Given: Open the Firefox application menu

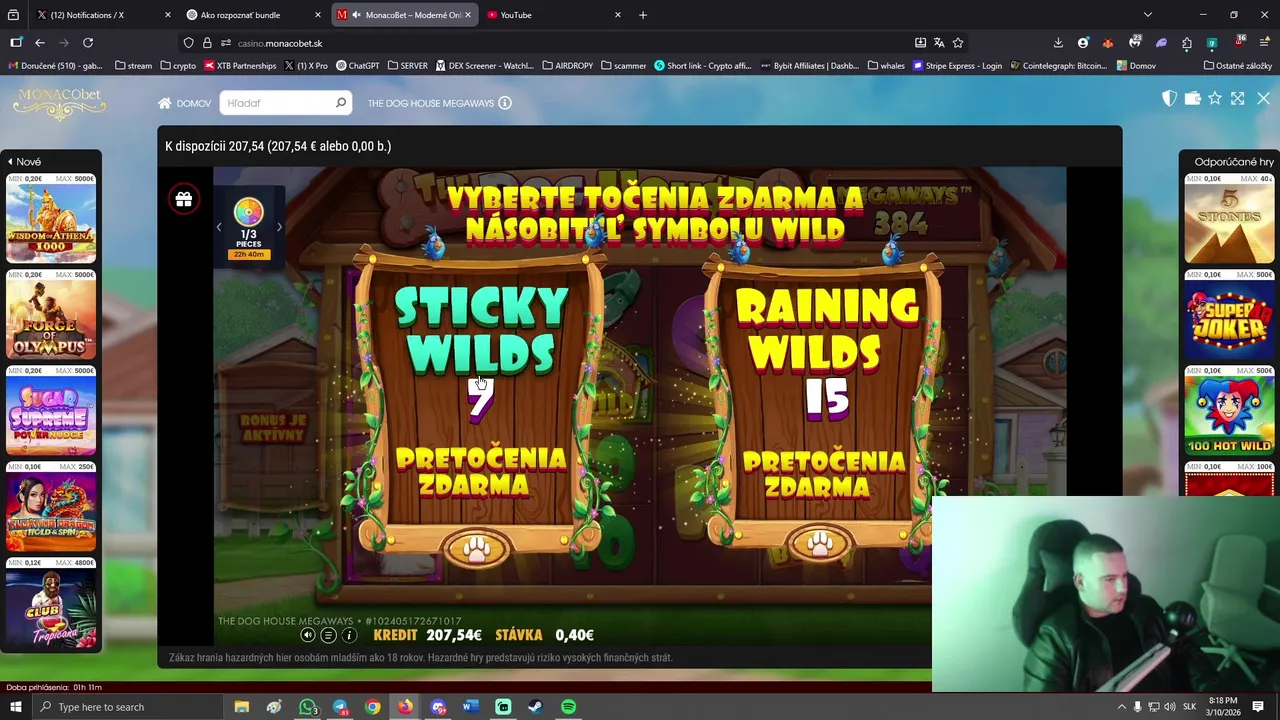Looking at the screenshot, I should click(x=1263, y=43).
